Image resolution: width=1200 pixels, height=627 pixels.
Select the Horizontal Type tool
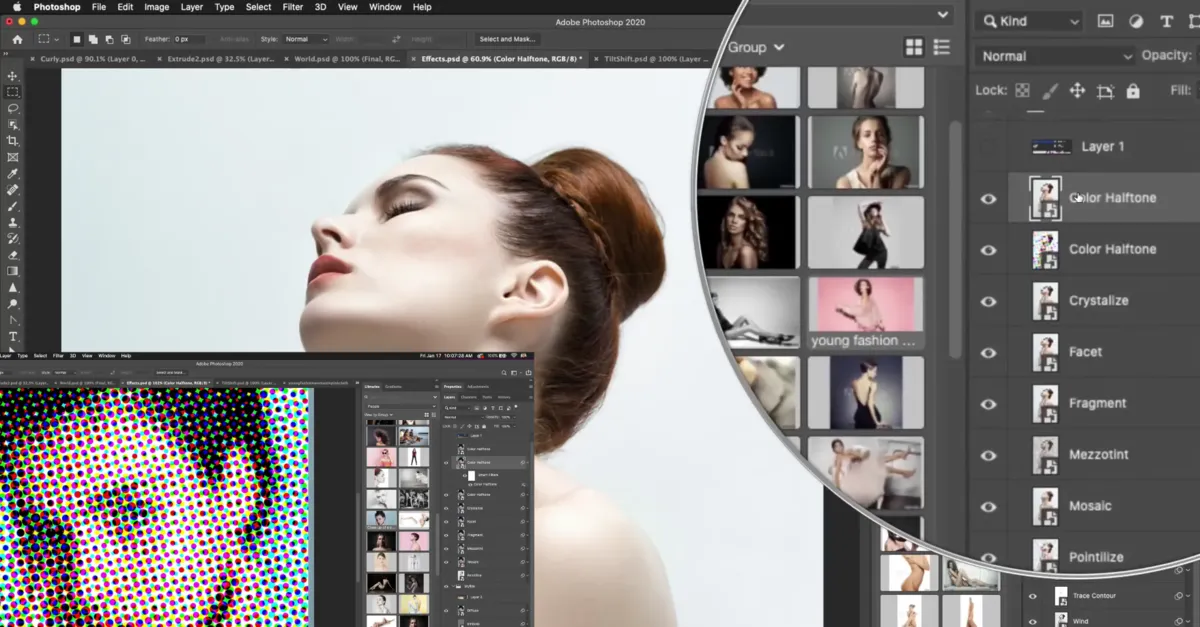coord(13,337)
